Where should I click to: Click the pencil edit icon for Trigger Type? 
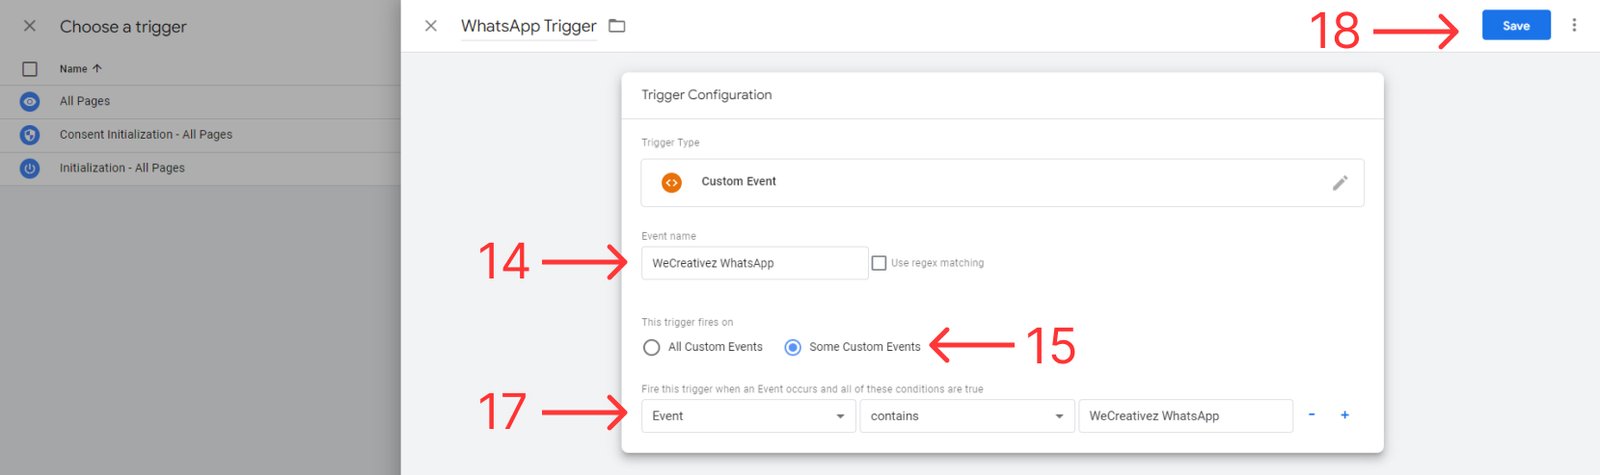(x=1340, y=183)
